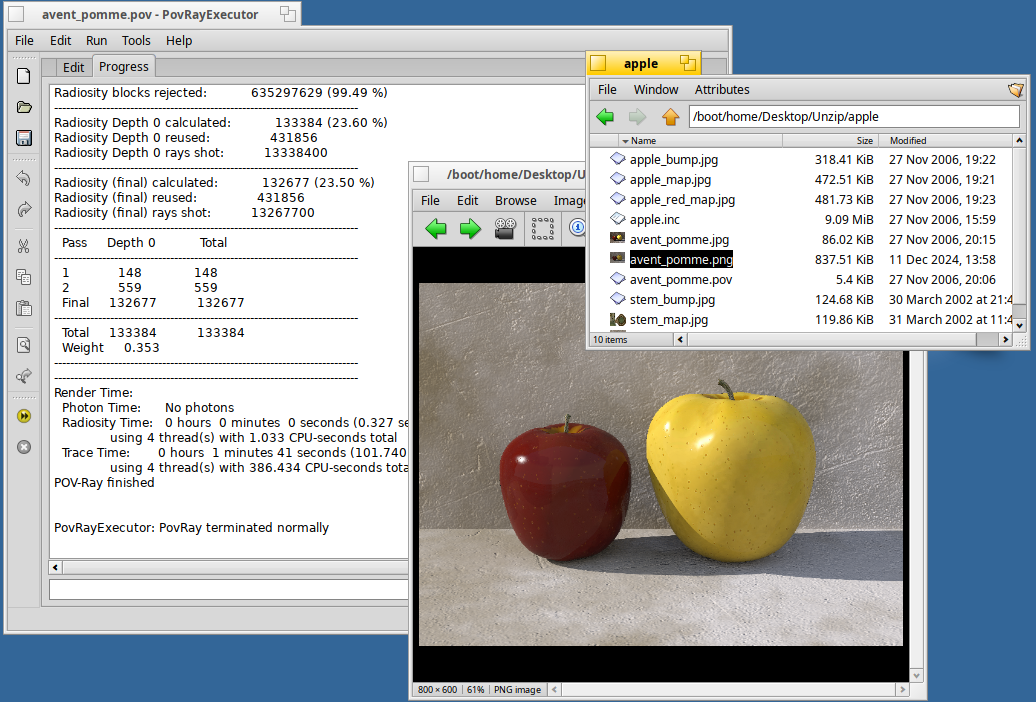Image resolution: width=1036 pixels, height=702 pixels.
Task: Click file list scroll down arrow
Action: (x=1019, y=325)
